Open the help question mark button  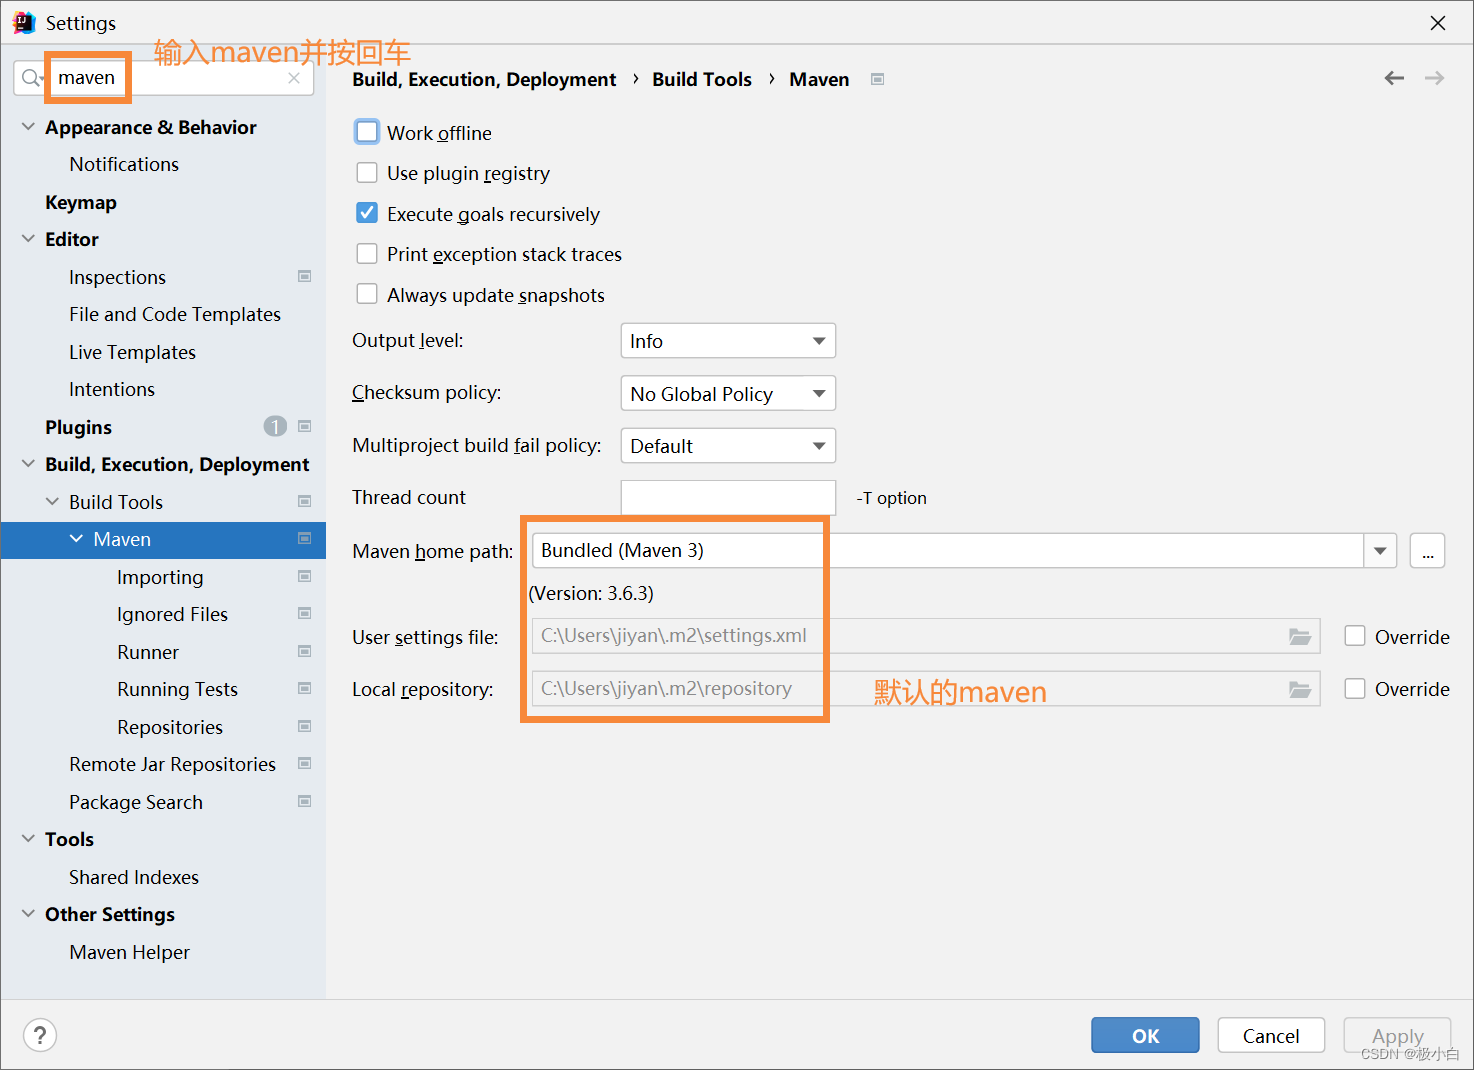(x=40, y=1035)
